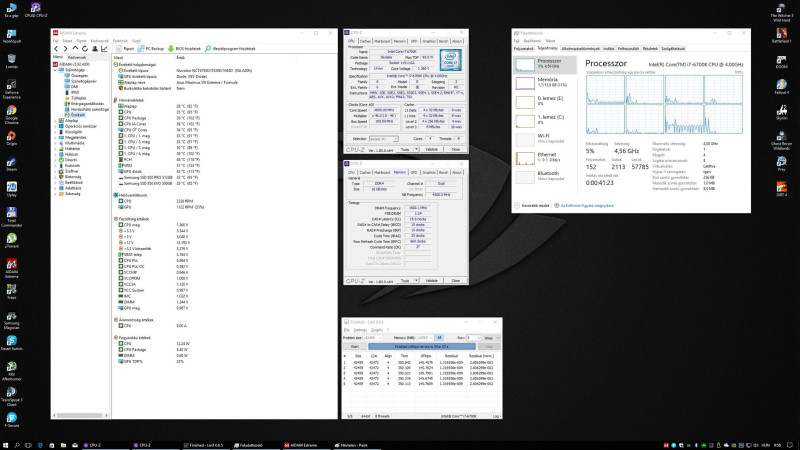Open Eszközök menu in AIDA64
This screenshot has width=800, height=450.
[120, 41]
